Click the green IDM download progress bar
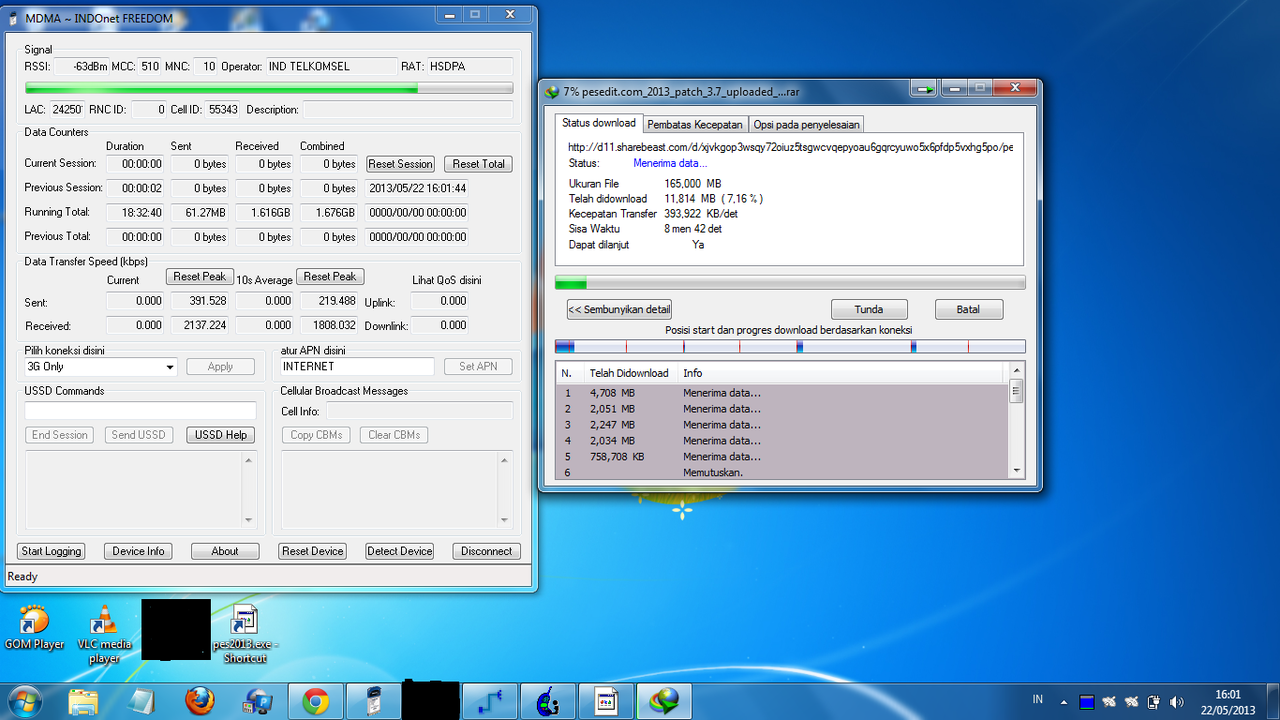Screen dimensions: 1280x720 coord(790,283)
